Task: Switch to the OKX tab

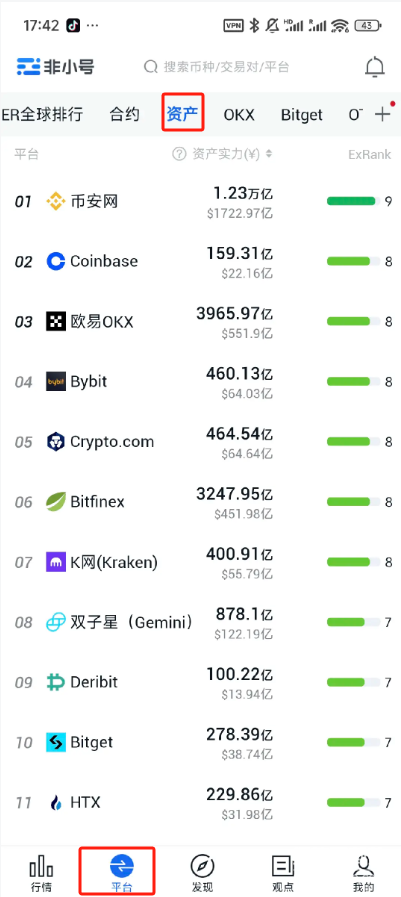Action: click(x=239, y=114)
